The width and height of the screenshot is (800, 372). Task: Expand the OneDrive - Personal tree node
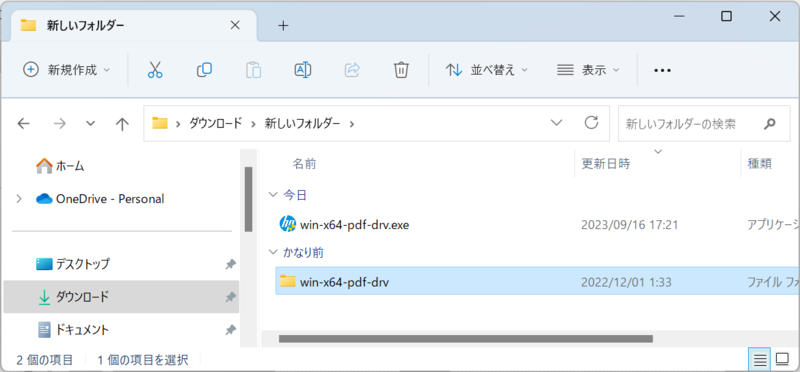(19, 199)
